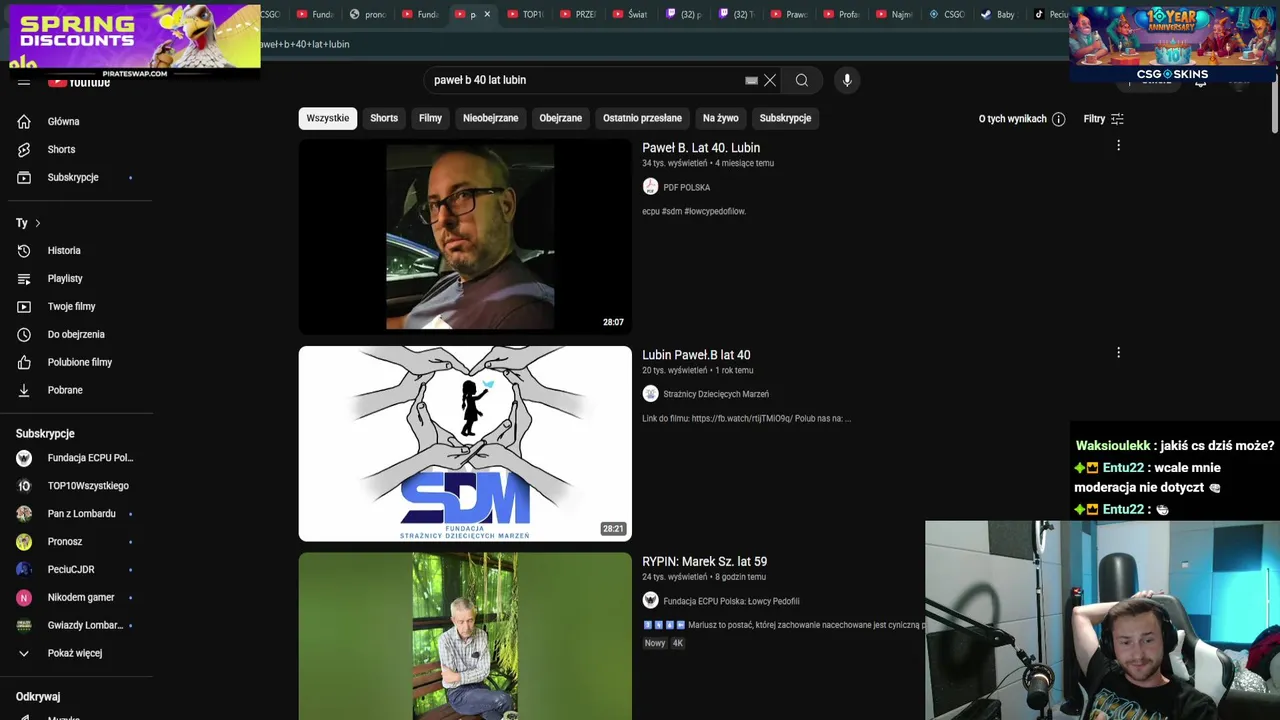Select the Obejrzane filter chip
The width and height of the screenshot is (1280, 720).
point(560,118)
